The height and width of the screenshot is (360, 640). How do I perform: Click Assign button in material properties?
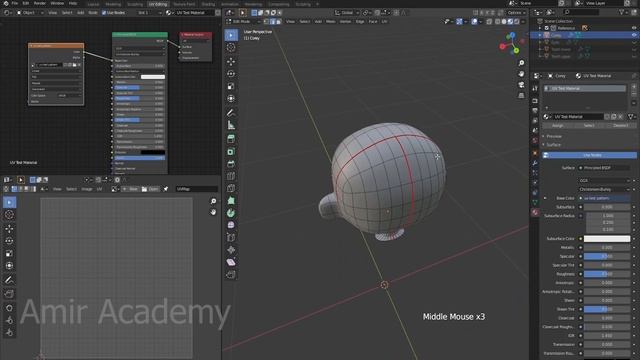(558, 126)
